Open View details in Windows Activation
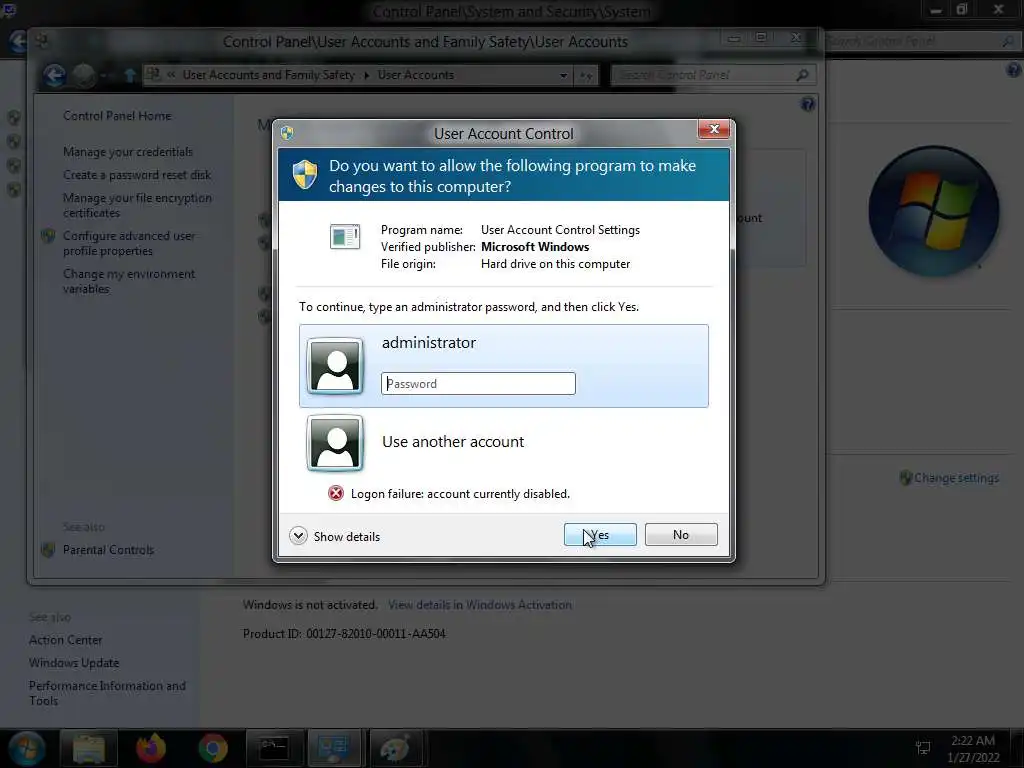The height and width of the screenshot is (768, 1024). [480, 605]
